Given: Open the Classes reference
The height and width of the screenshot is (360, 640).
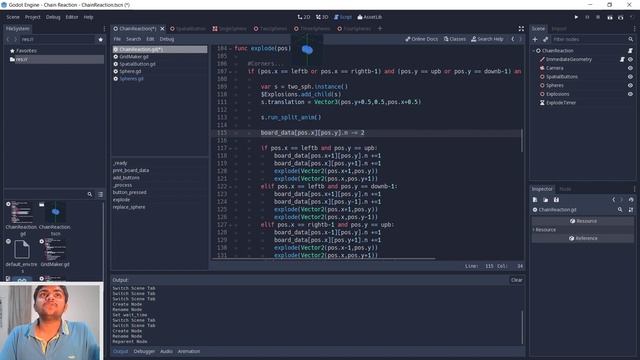Looking at the screenshot, I should pyautogui.click(x=455, y=39).
